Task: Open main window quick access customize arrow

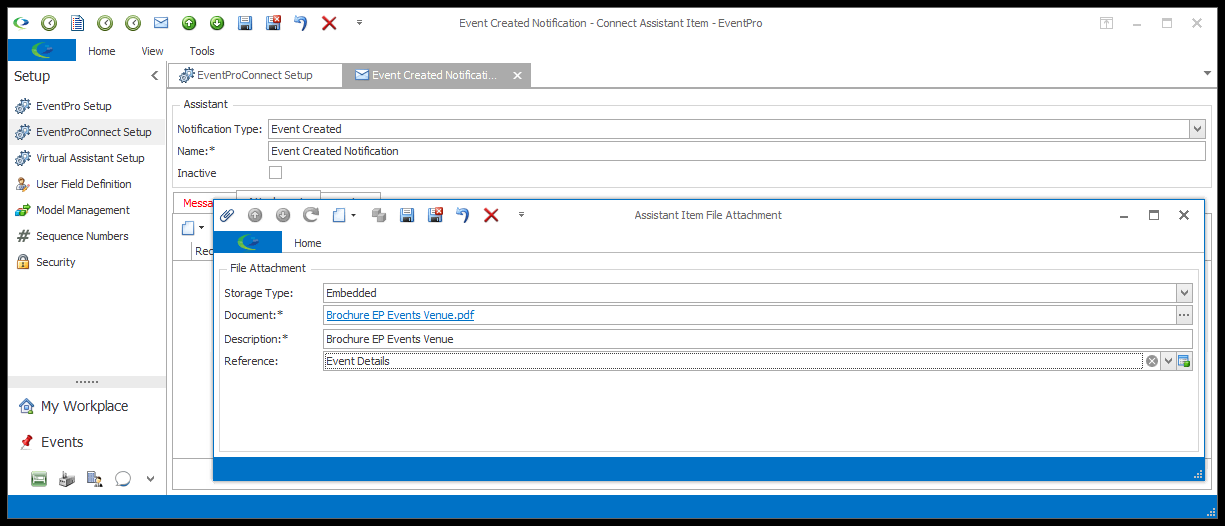Action: click(359, 22)
